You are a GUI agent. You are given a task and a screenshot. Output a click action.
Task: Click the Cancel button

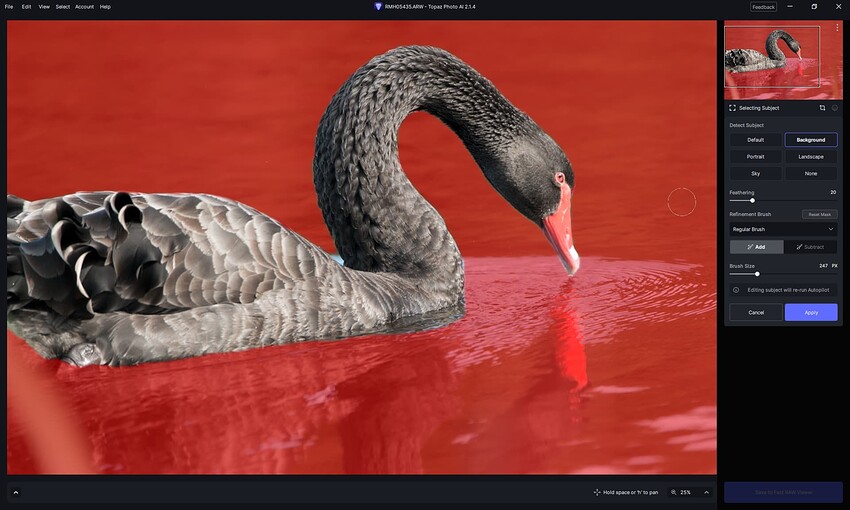[x=756, y=312]
